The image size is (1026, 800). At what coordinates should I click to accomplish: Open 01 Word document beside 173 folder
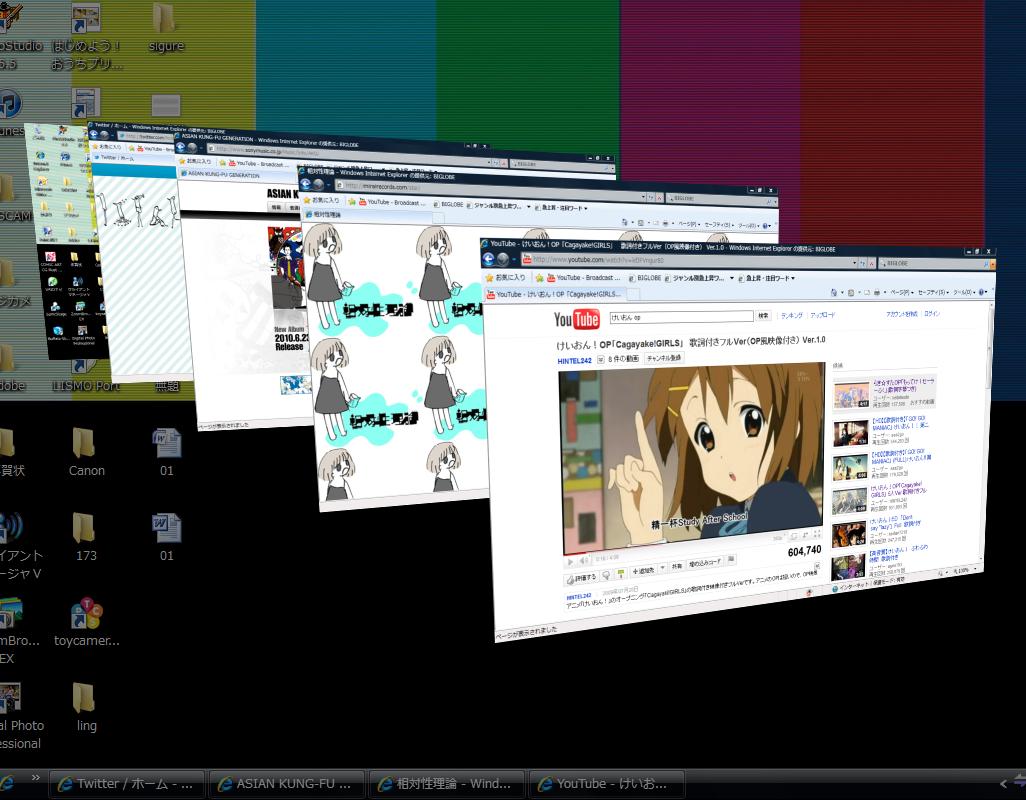coord(167,536)
